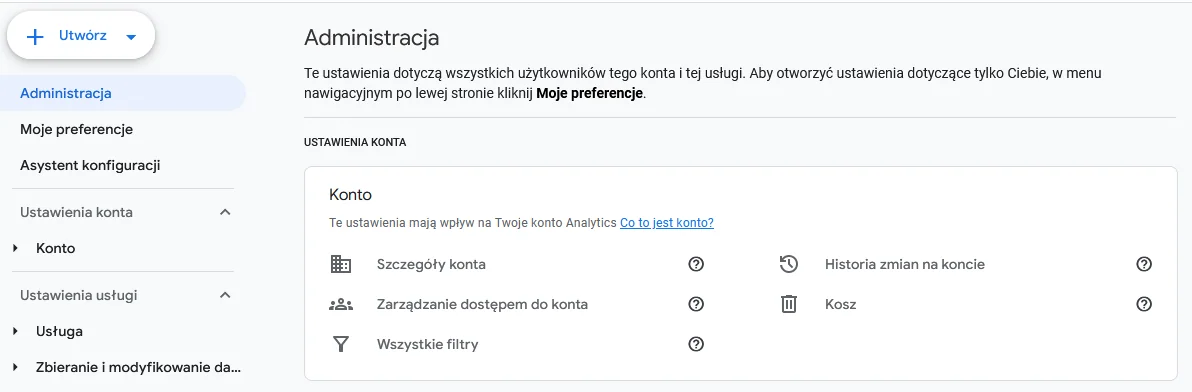Image resolution: width=1192 pixels, height=392 pixels.
Task: Open Wszystkie filtry settings
Action: pos(427,344)
